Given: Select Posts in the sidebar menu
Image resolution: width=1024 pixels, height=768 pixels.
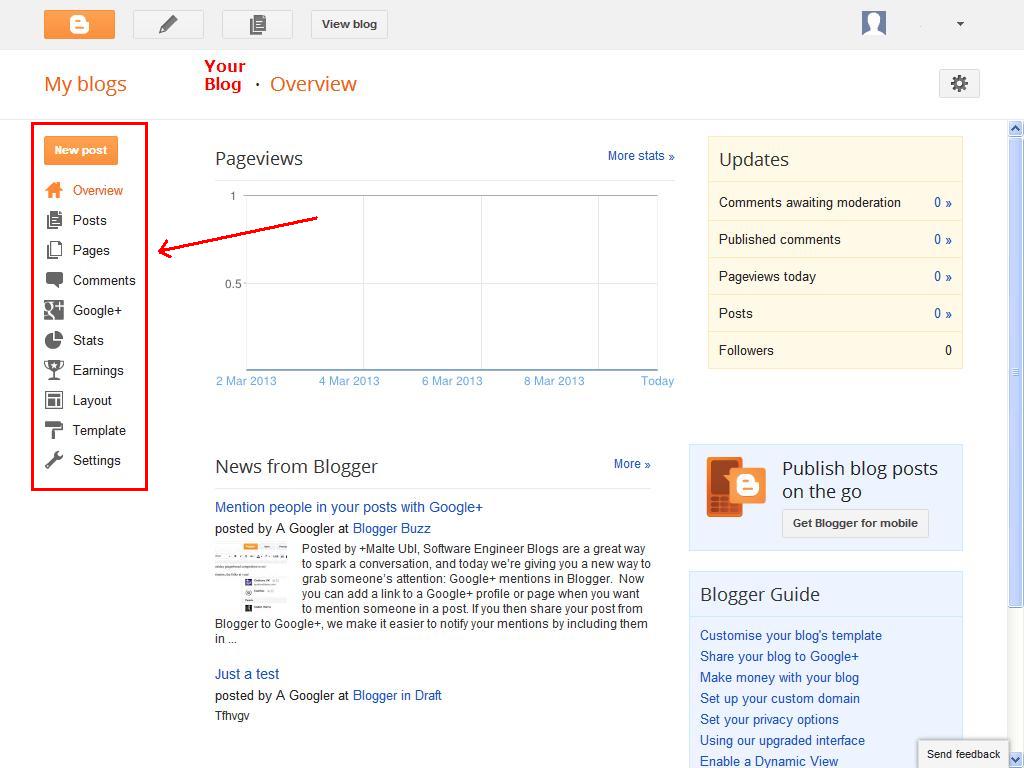Looking at the screenshot, I should [x=89, y=221].
